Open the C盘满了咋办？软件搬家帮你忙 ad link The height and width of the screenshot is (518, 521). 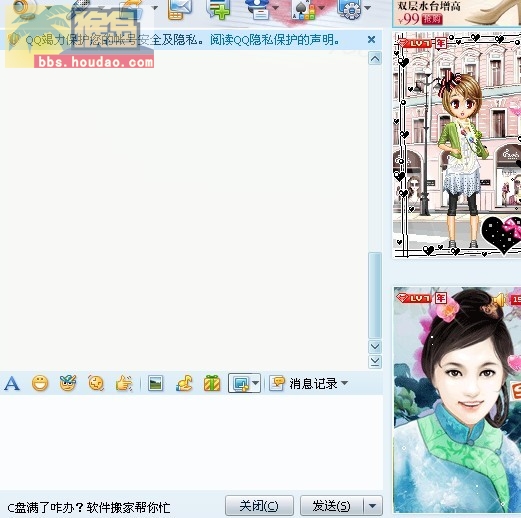89,508
